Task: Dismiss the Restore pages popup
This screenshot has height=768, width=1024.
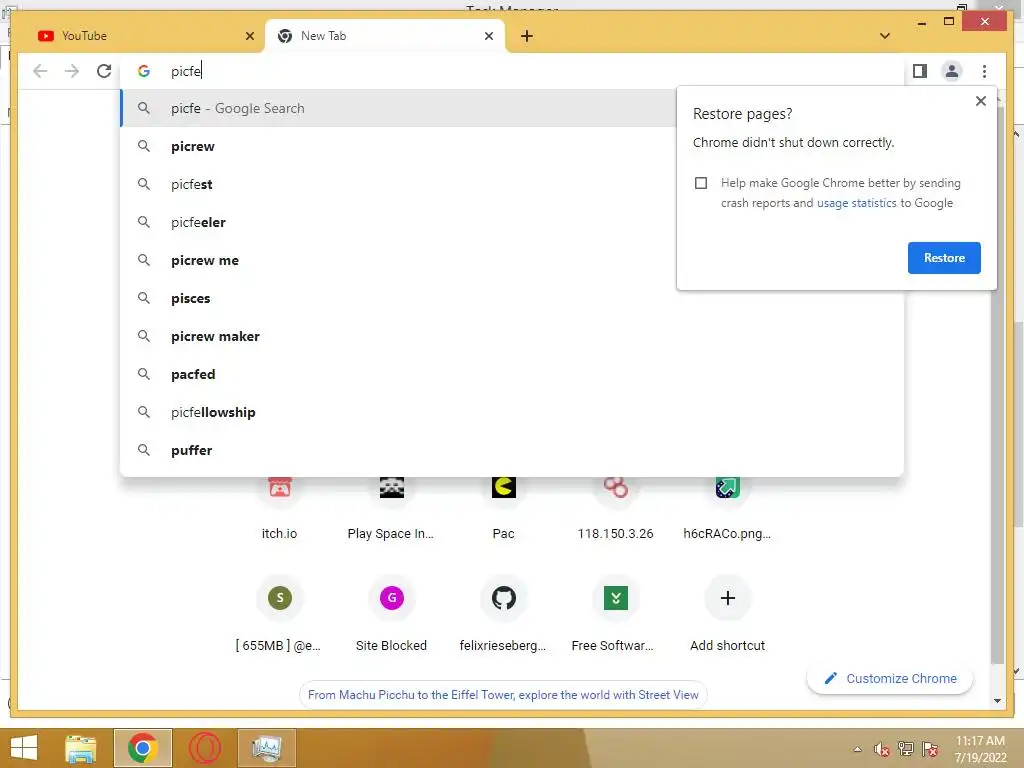Action: 980,101
